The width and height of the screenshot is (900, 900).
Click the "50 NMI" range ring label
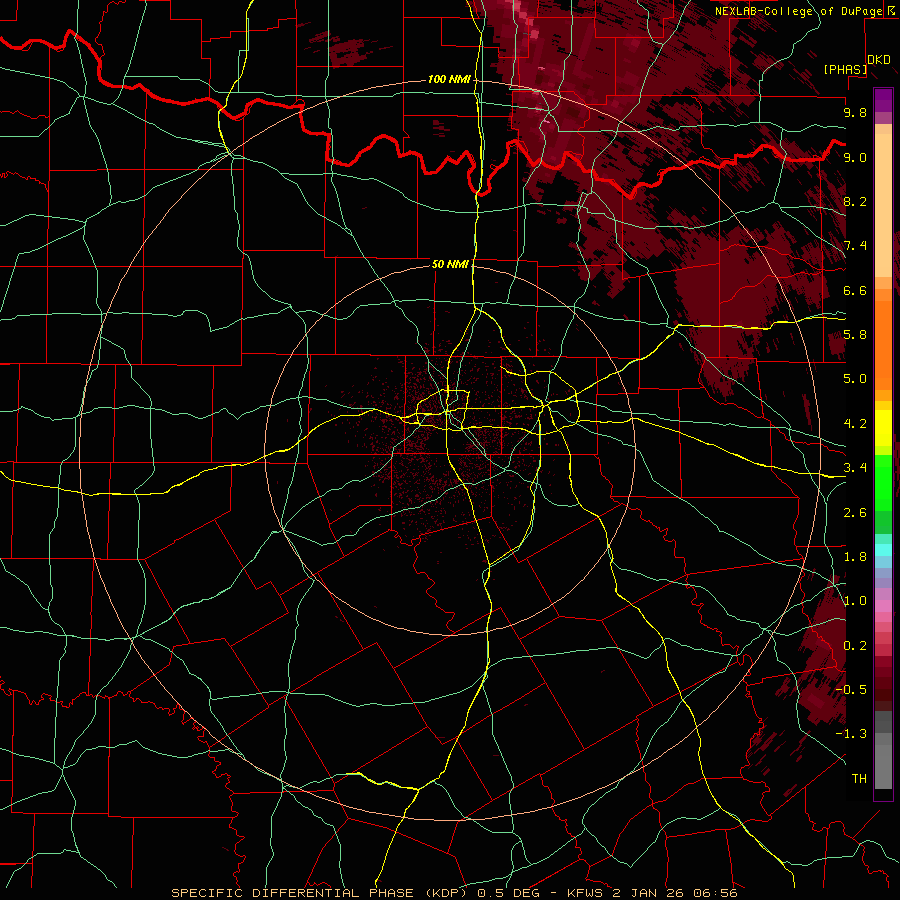pos(451,265)
